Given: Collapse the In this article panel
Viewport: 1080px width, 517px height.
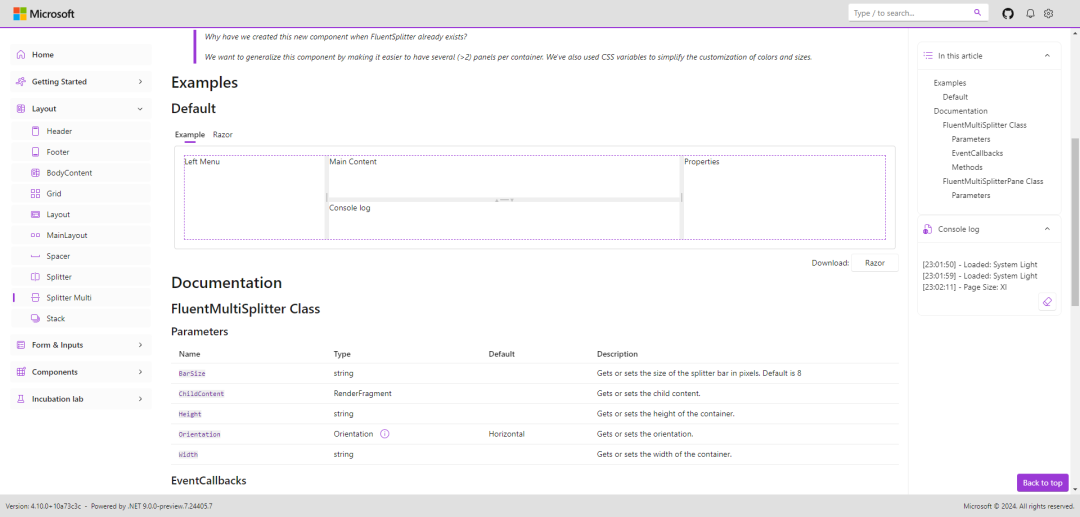Looking at the screenshot, I should 1047,56.
